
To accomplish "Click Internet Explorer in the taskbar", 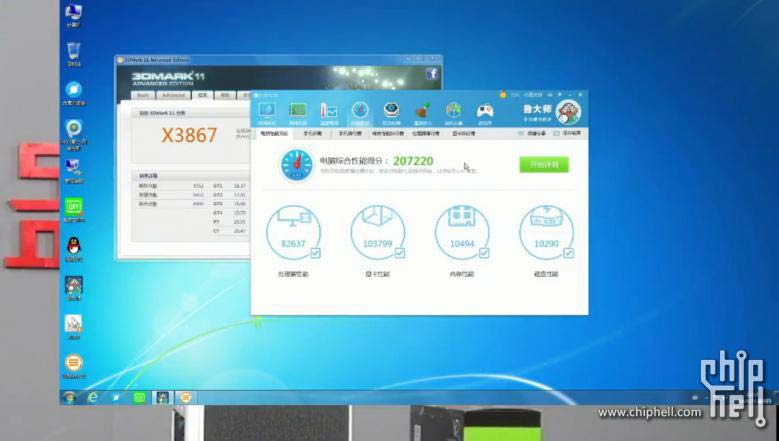I will coord(94,397).
